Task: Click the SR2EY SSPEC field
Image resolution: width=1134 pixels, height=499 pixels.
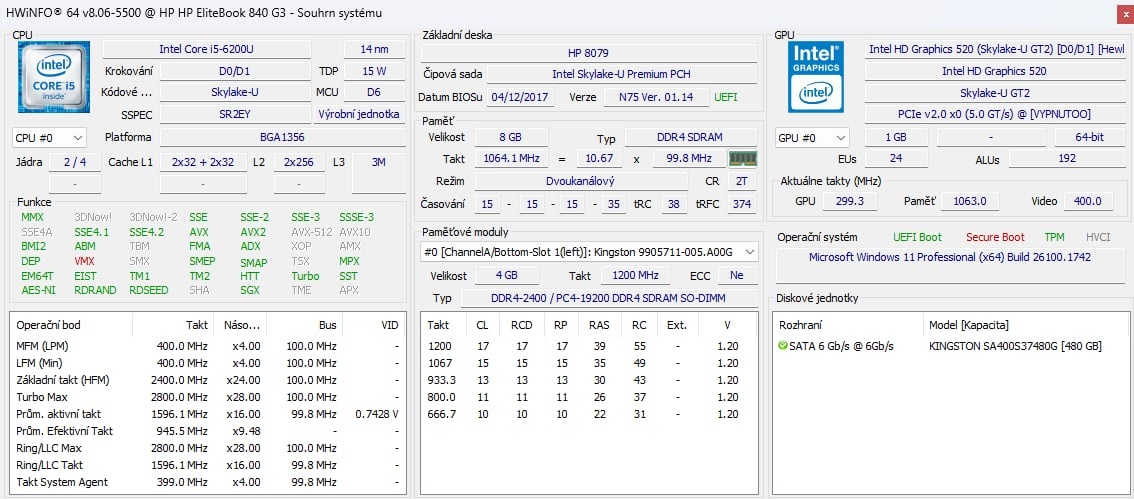Action: [x=235, y=114]
